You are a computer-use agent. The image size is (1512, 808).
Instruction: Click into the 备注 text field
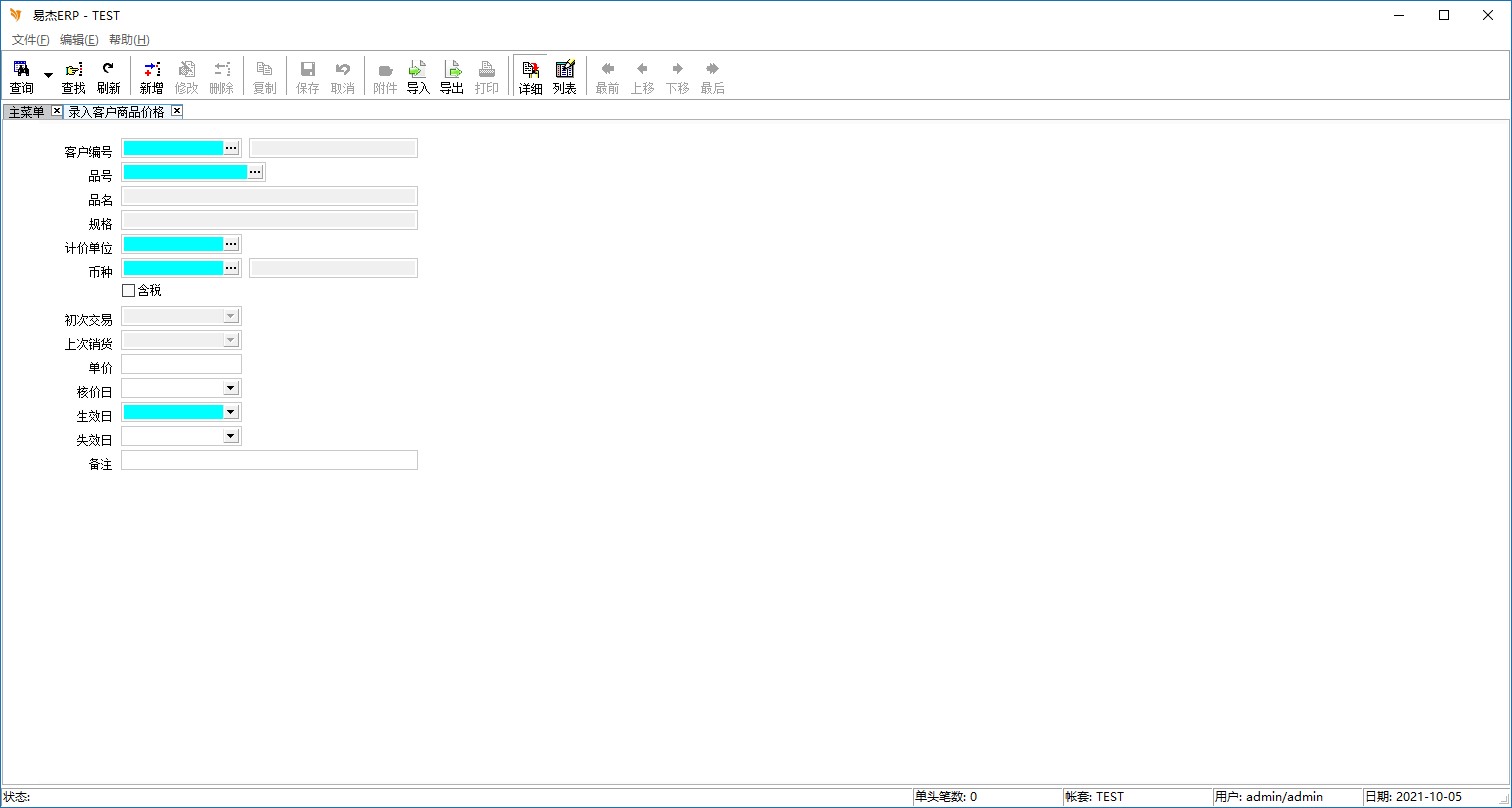pyautogui.click(x=269, y=460)
